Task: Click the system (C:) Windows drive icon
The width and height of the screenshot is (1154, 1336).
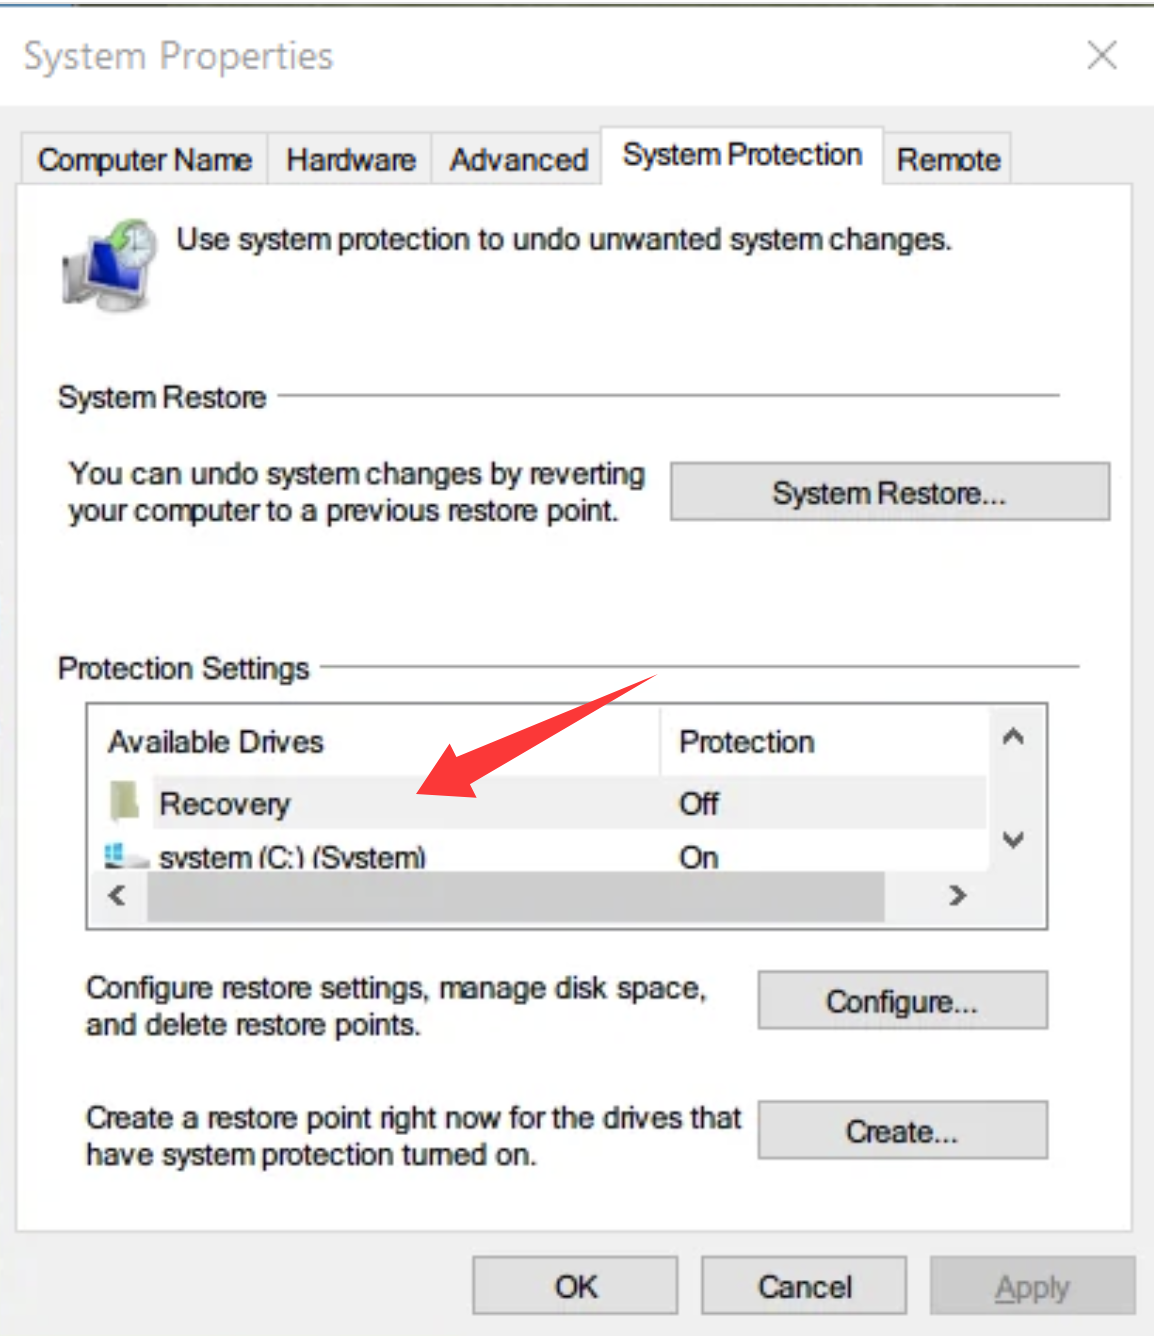Action: 120,855
